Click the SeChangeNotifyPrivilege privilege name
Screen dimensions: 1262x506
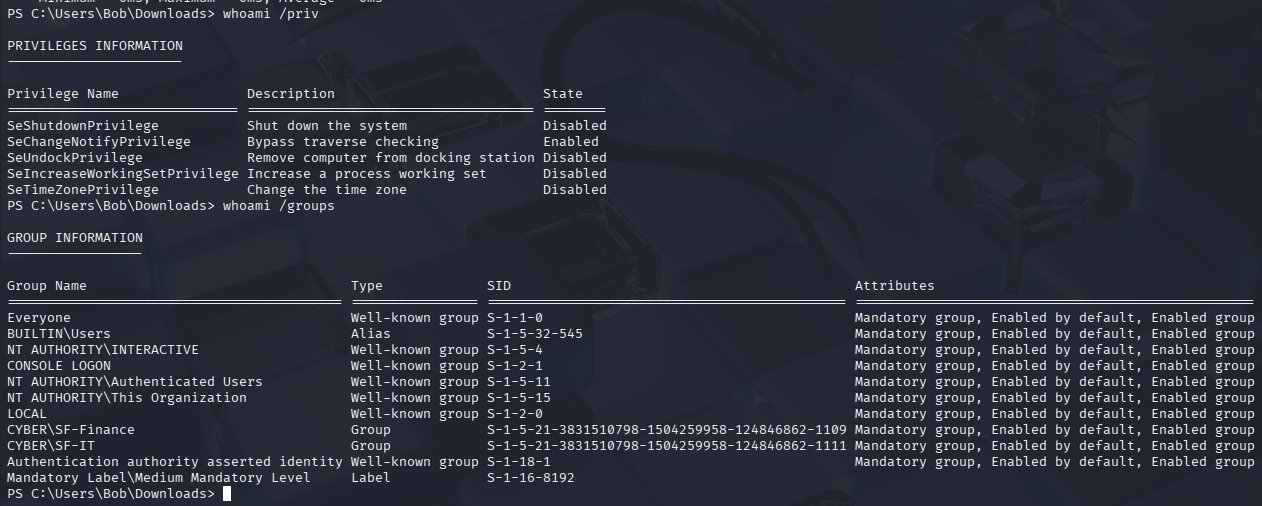(99, 142)
